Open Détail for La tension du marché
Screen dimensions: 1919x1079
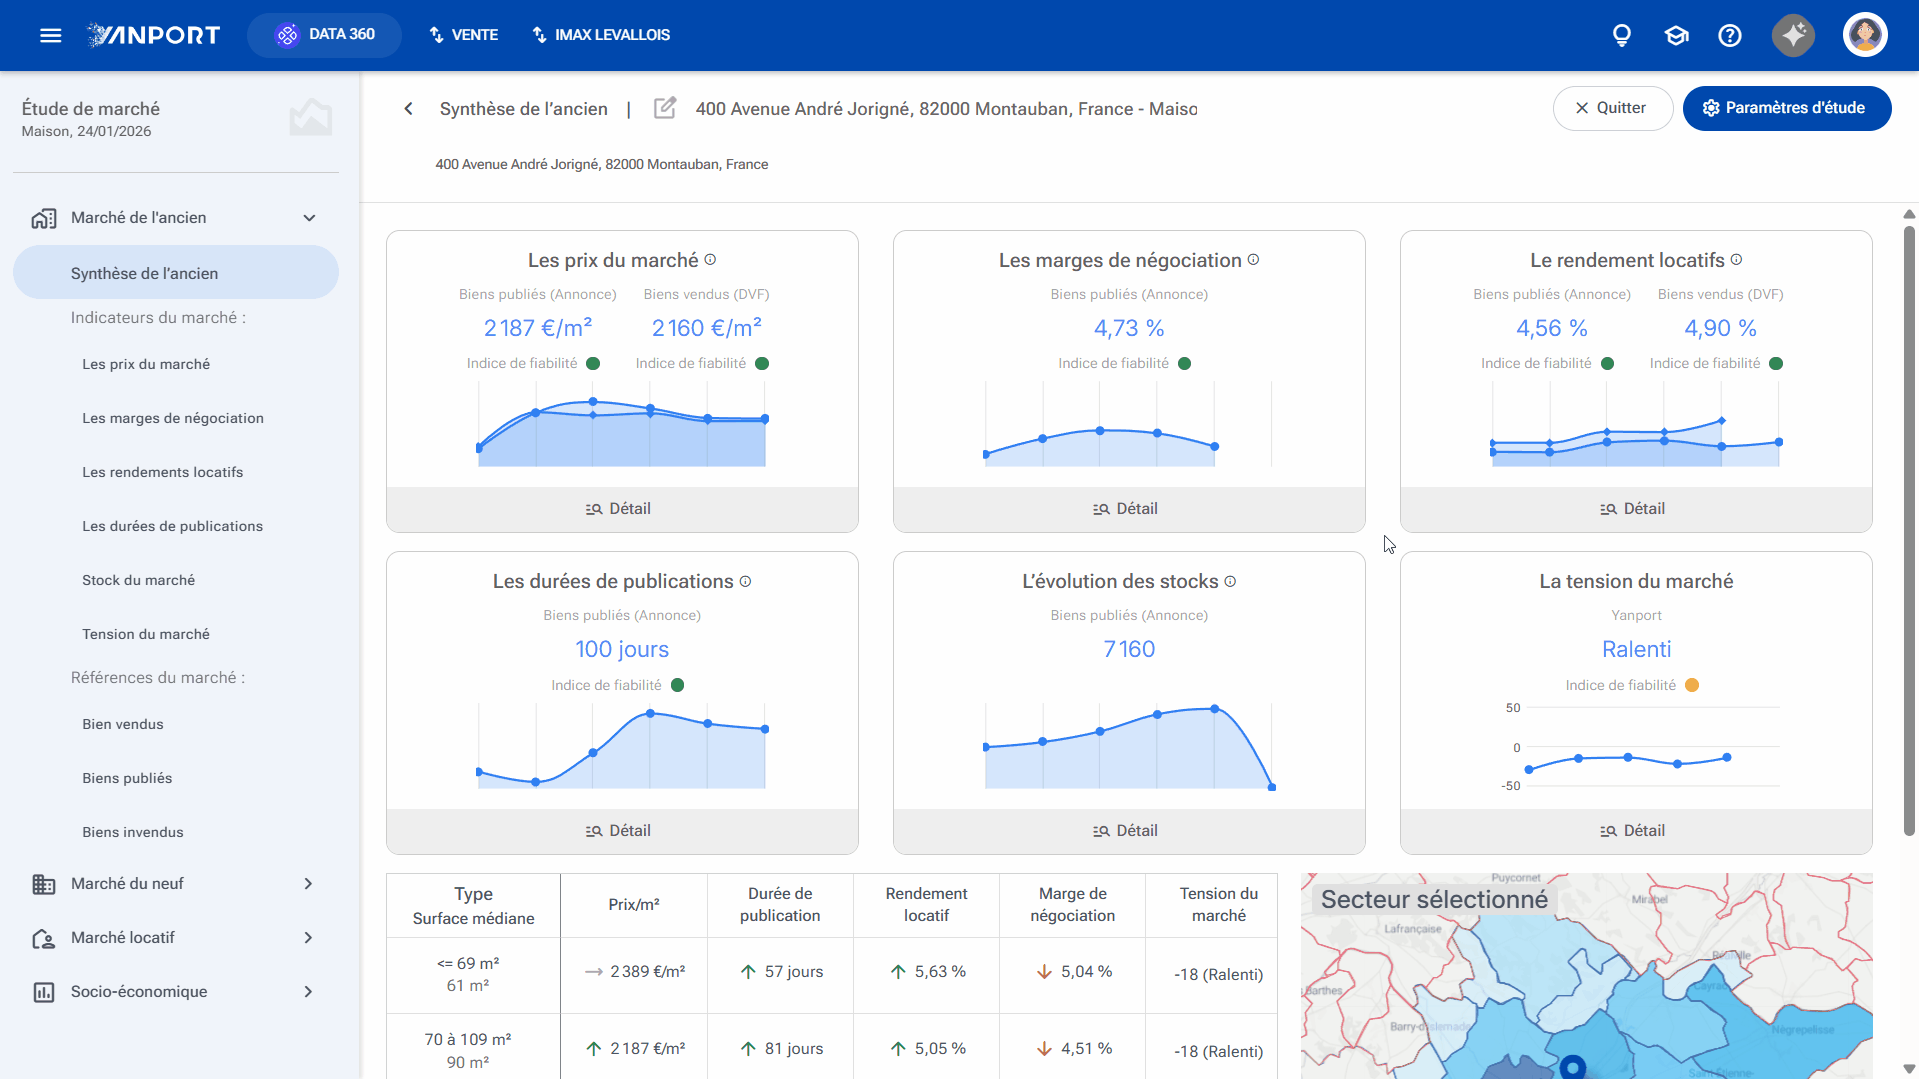[1635, 831]
